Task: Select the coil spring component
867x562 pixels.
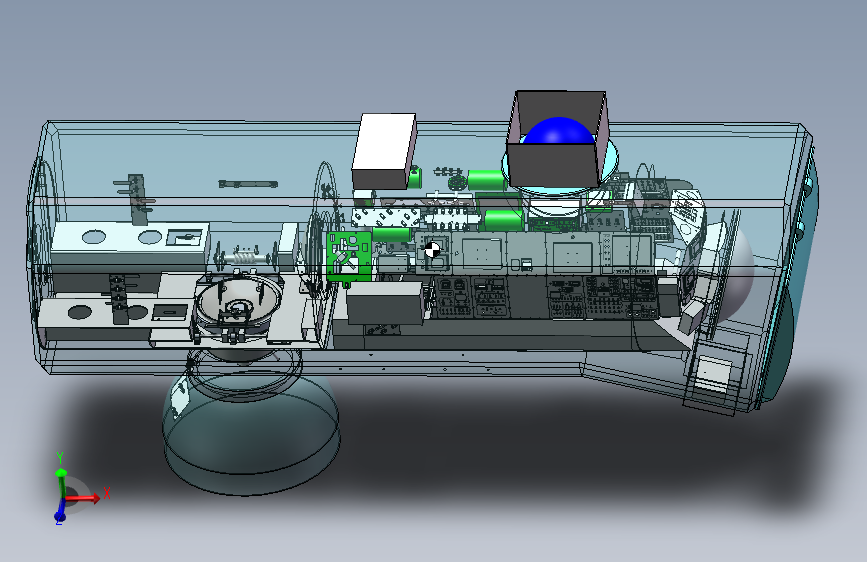Action: pos(246,258)
